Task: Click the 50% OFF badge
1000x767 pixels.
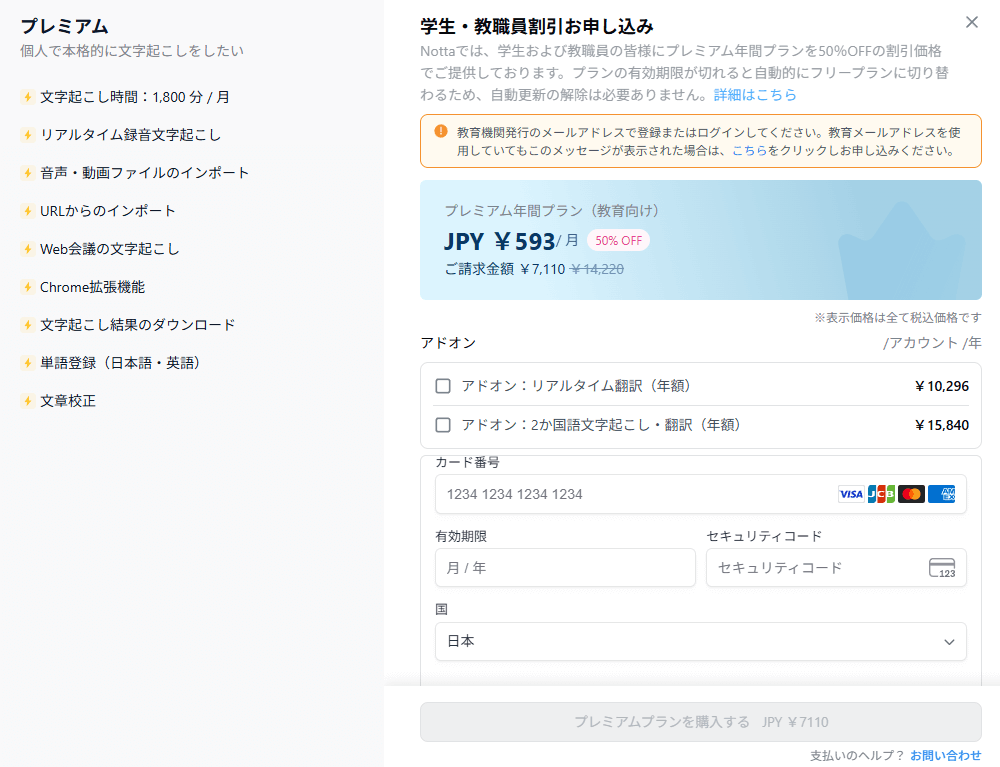Action: 618,240
